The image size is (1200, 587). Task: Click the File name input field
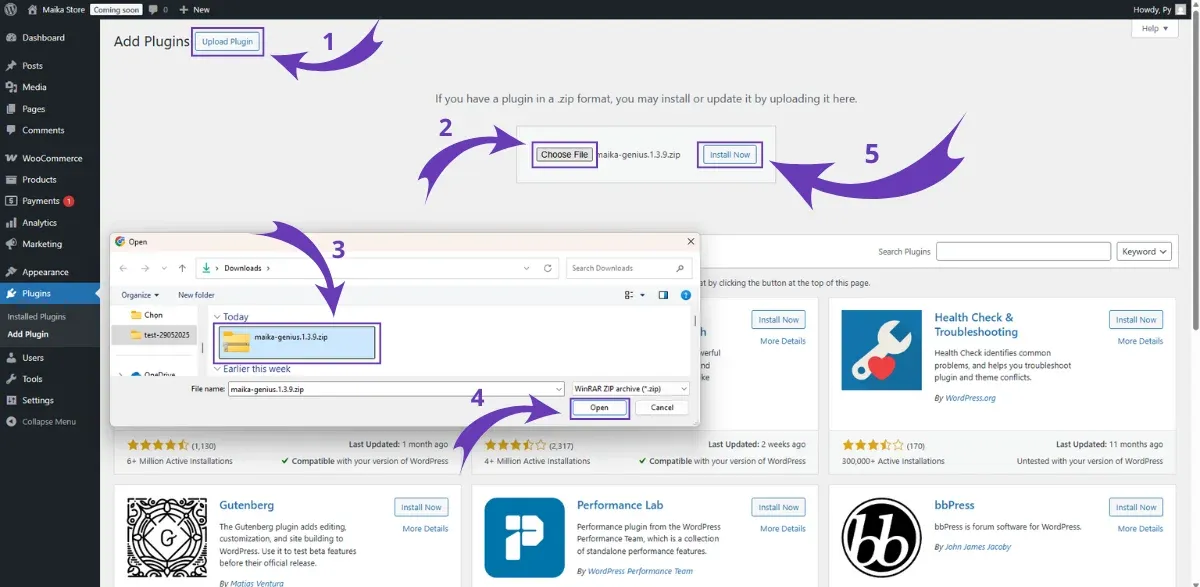(x=396, y=388)
